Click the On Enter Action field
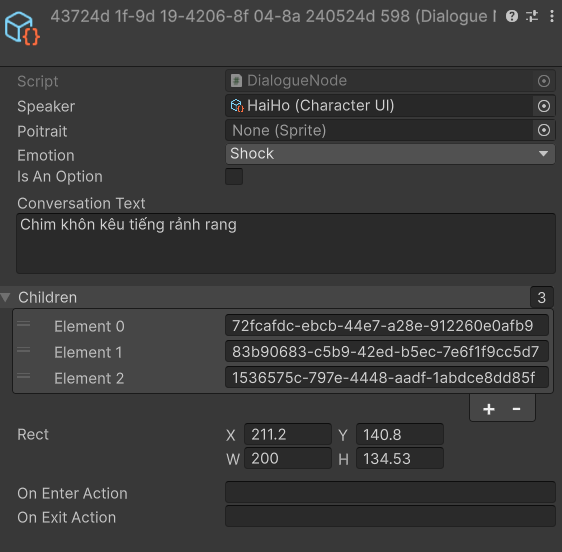The height and width of the screenshot is (552, 562). pyautogui.click(x=390, y=492)
